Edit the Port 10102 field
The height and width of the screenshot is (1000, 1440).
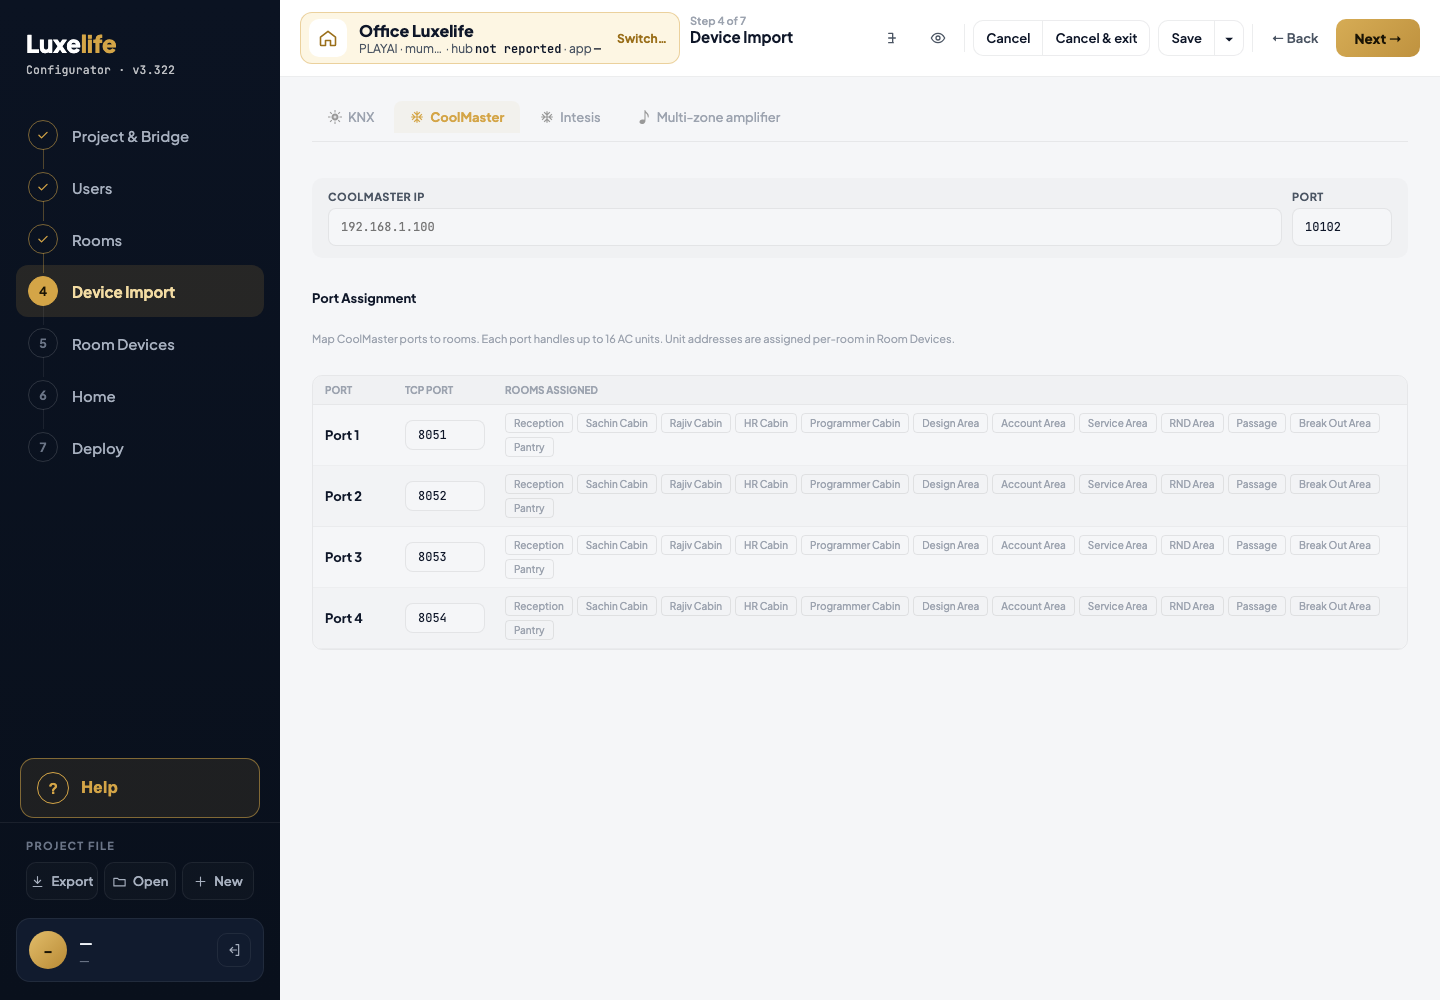[1341, 227]
